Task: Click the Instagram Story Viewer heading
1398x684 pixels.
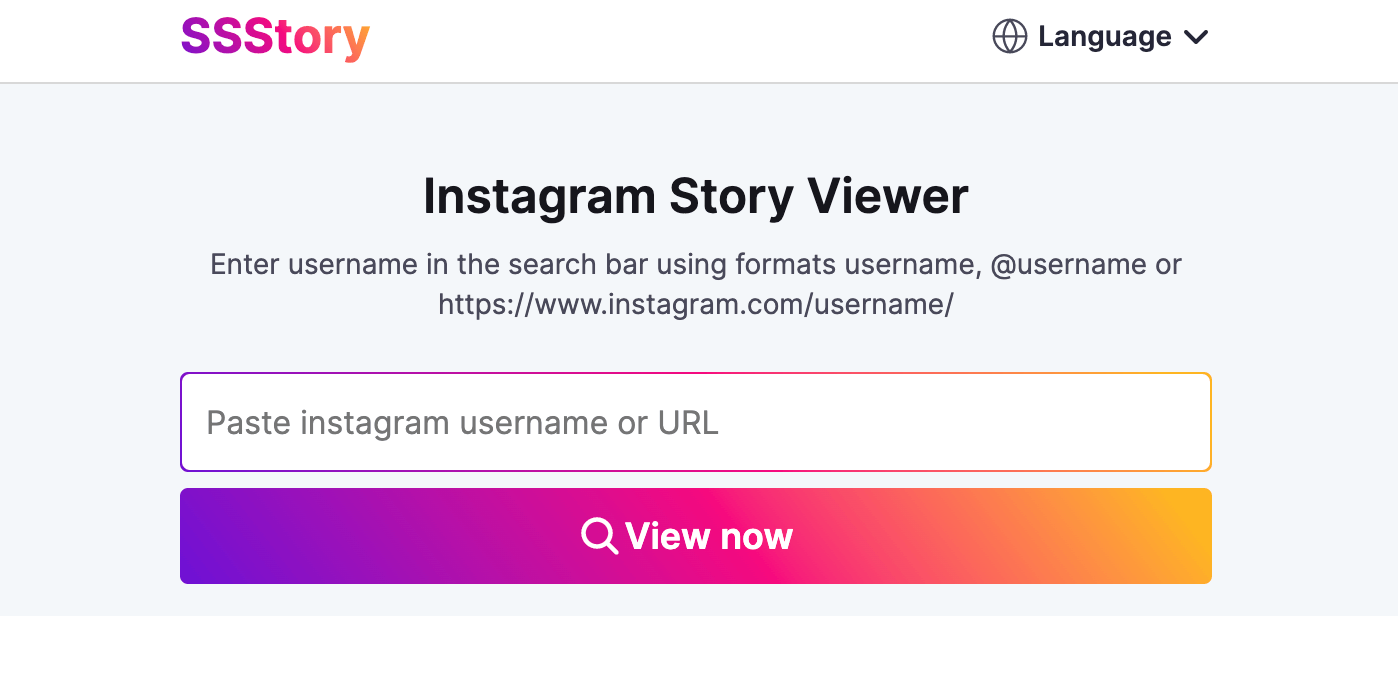Action: pos(696,196)
